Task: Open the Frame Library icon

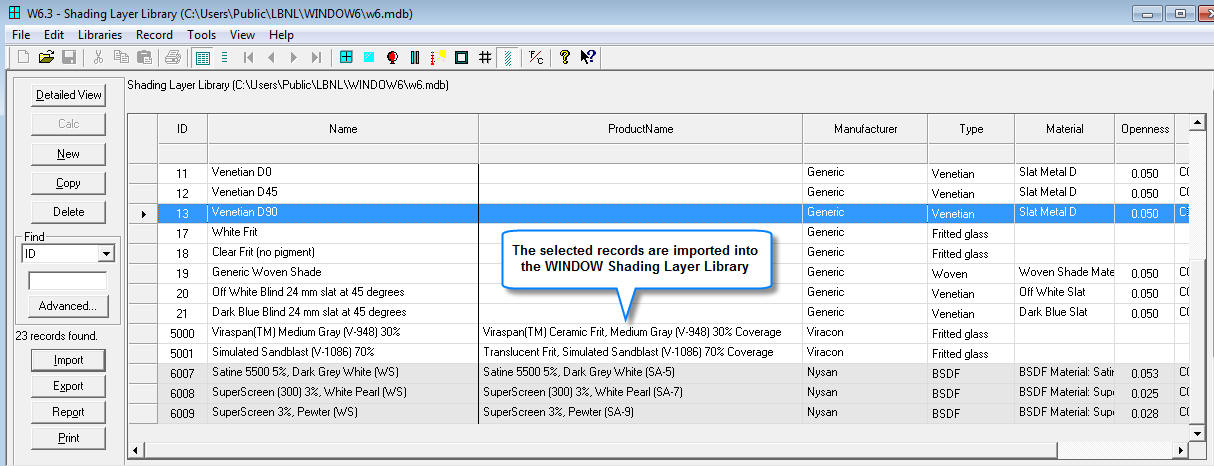Action: point(461,57)
